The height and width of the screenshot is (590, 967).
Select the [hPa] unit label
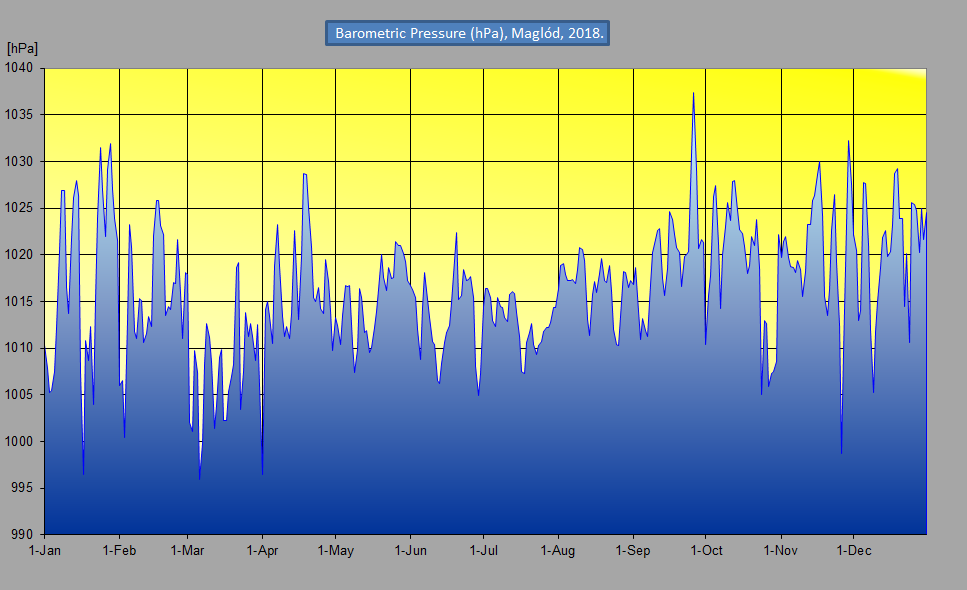(x=22, y=48)
